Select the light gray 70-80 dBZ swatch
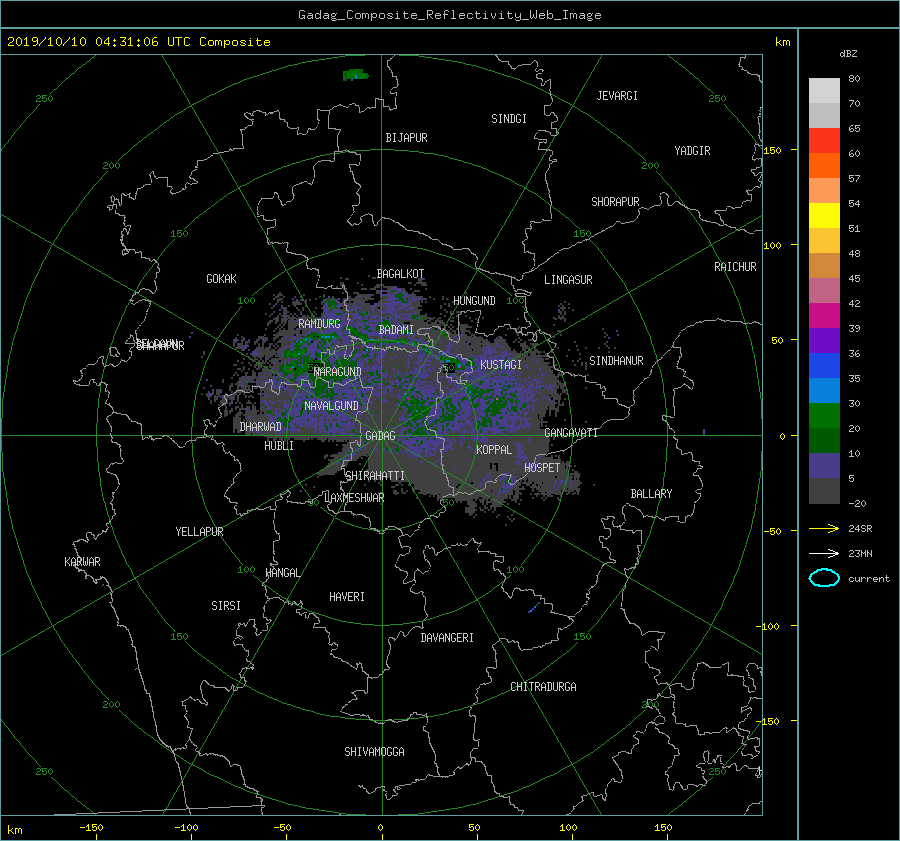 coord(824,90)
